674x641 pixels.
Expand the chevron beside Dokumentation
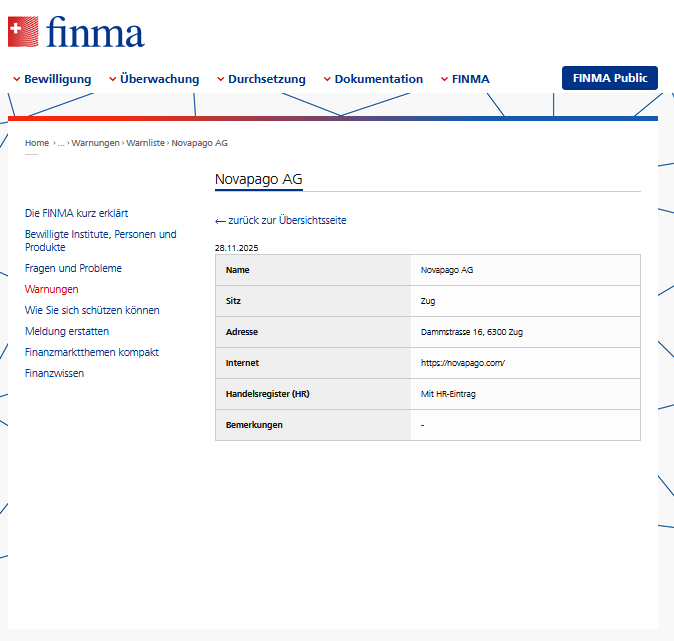pos(327,79)
